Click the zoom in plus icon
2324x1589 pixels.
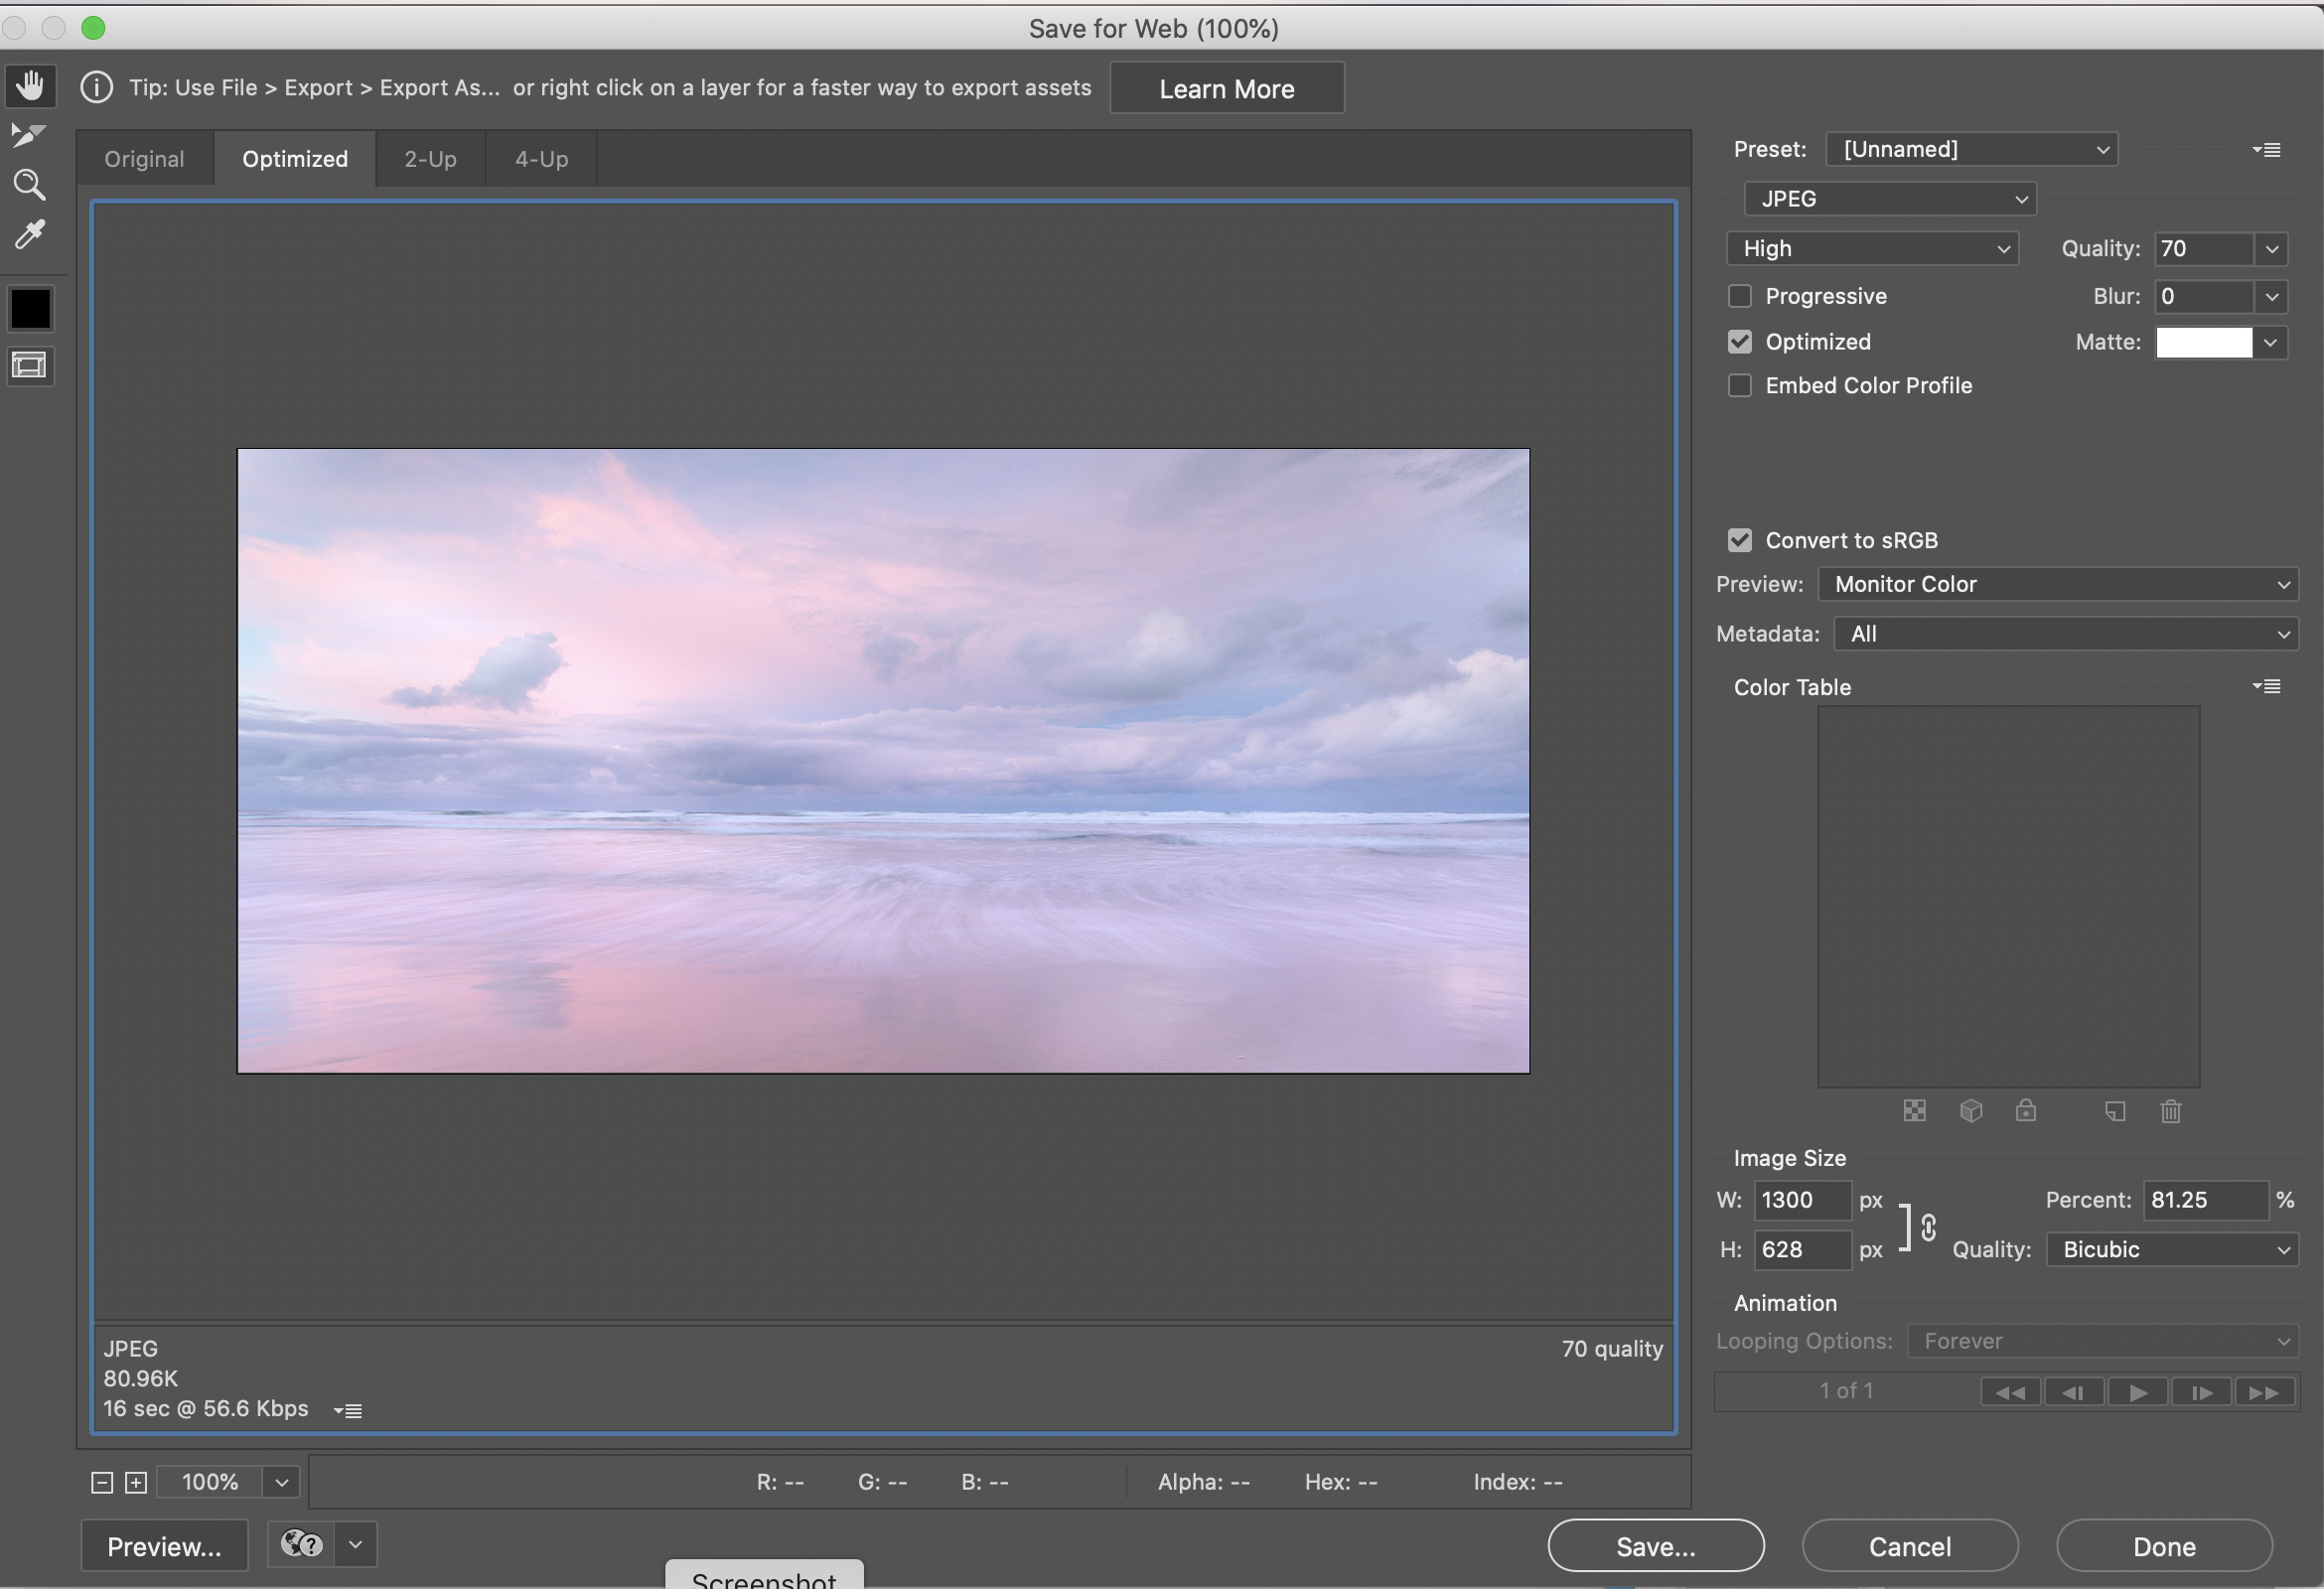pyautogui.click(x=136, y=1482)
